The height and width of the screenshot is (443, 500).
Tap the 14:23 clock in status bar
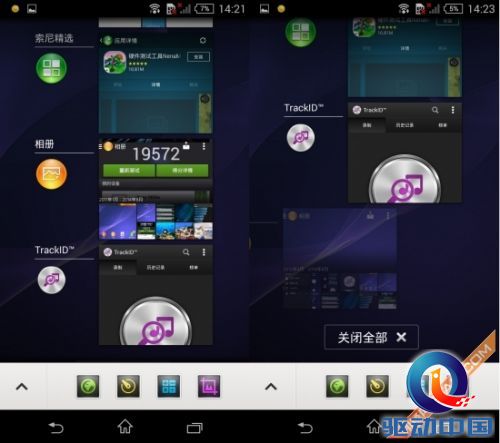pos(481,9)
